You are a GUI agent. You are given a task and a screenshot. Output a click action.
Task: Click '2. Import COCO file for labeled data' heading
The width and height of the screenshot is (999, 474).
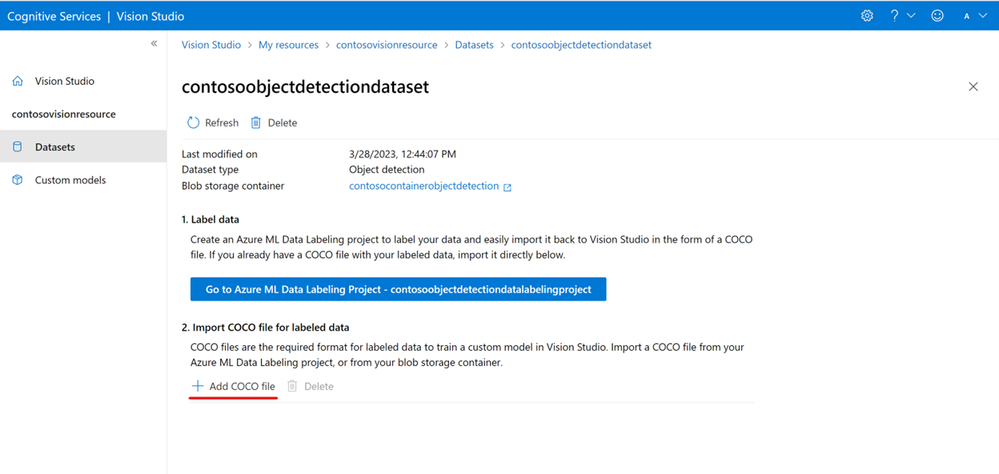pos(266,327)
